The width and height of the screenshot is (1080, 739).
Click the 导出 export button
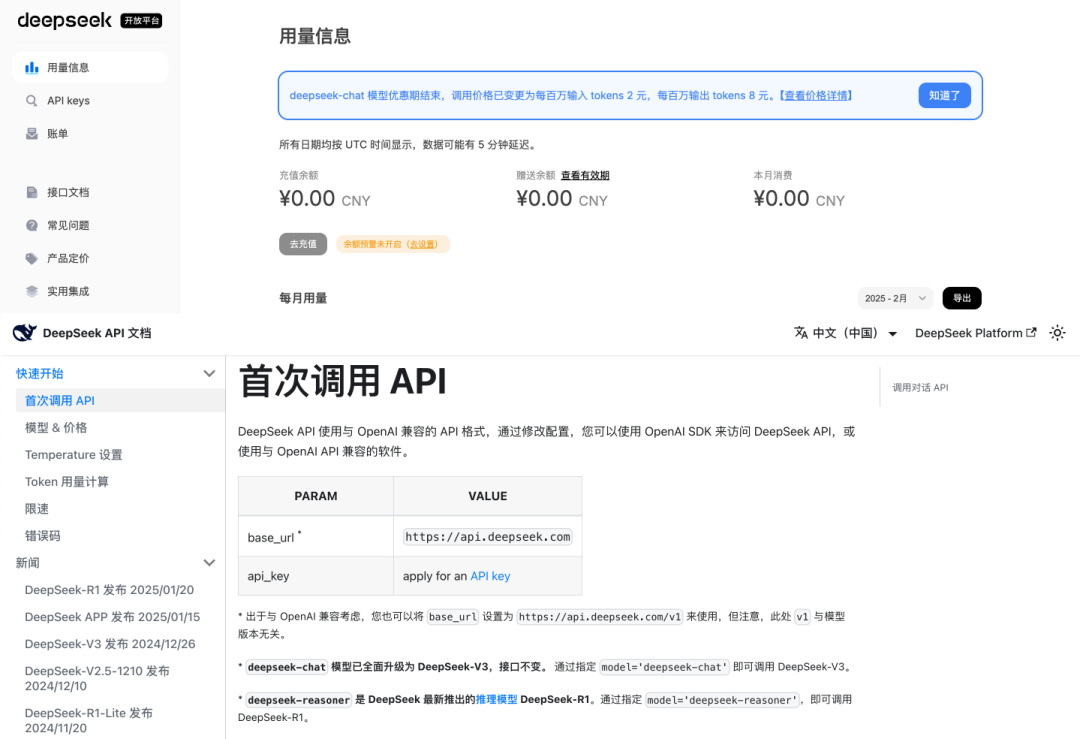click(x=962, y=298)
